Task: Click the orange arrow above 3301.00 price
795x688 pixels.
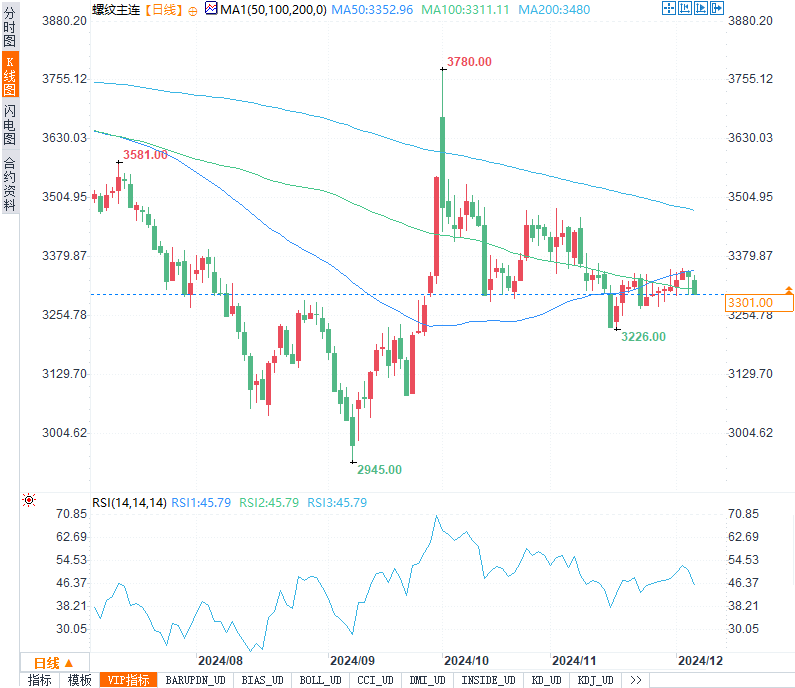Action: (788, 289)
